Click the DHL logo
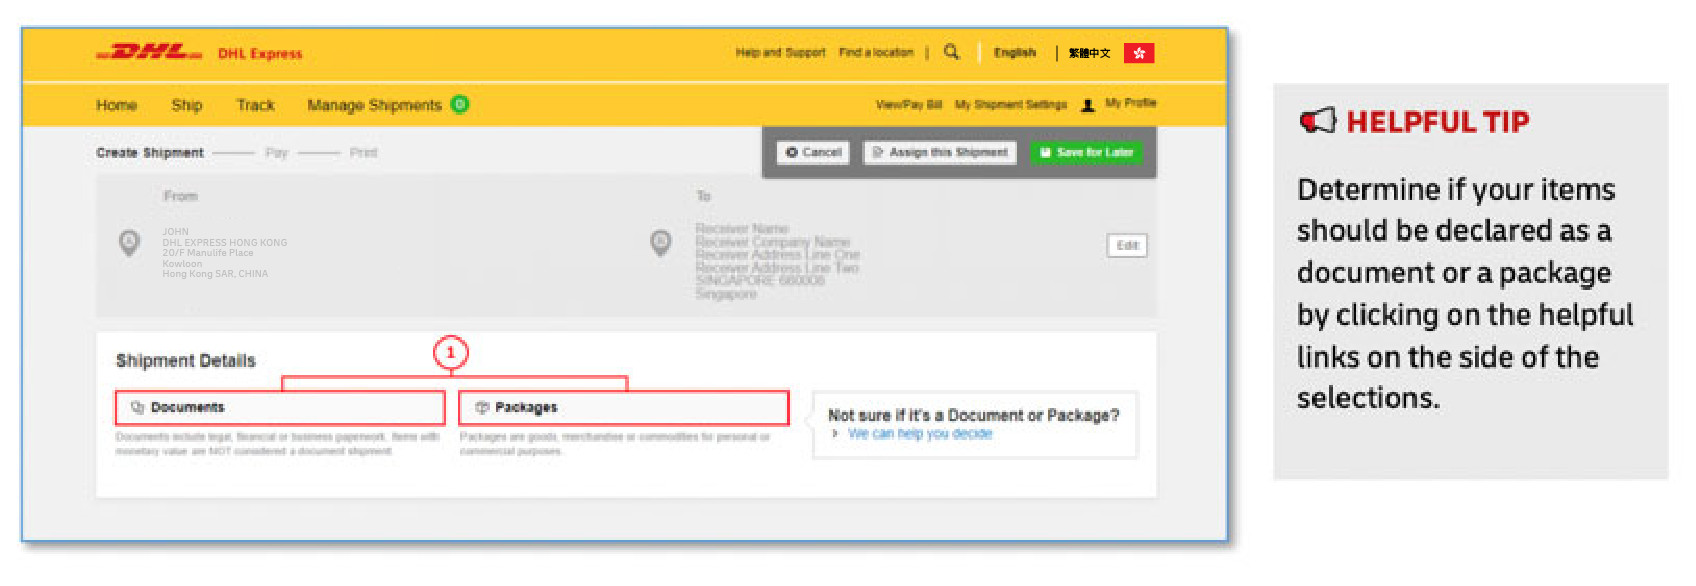Viewport: 1696px width, 586px height. click(150, 52)
